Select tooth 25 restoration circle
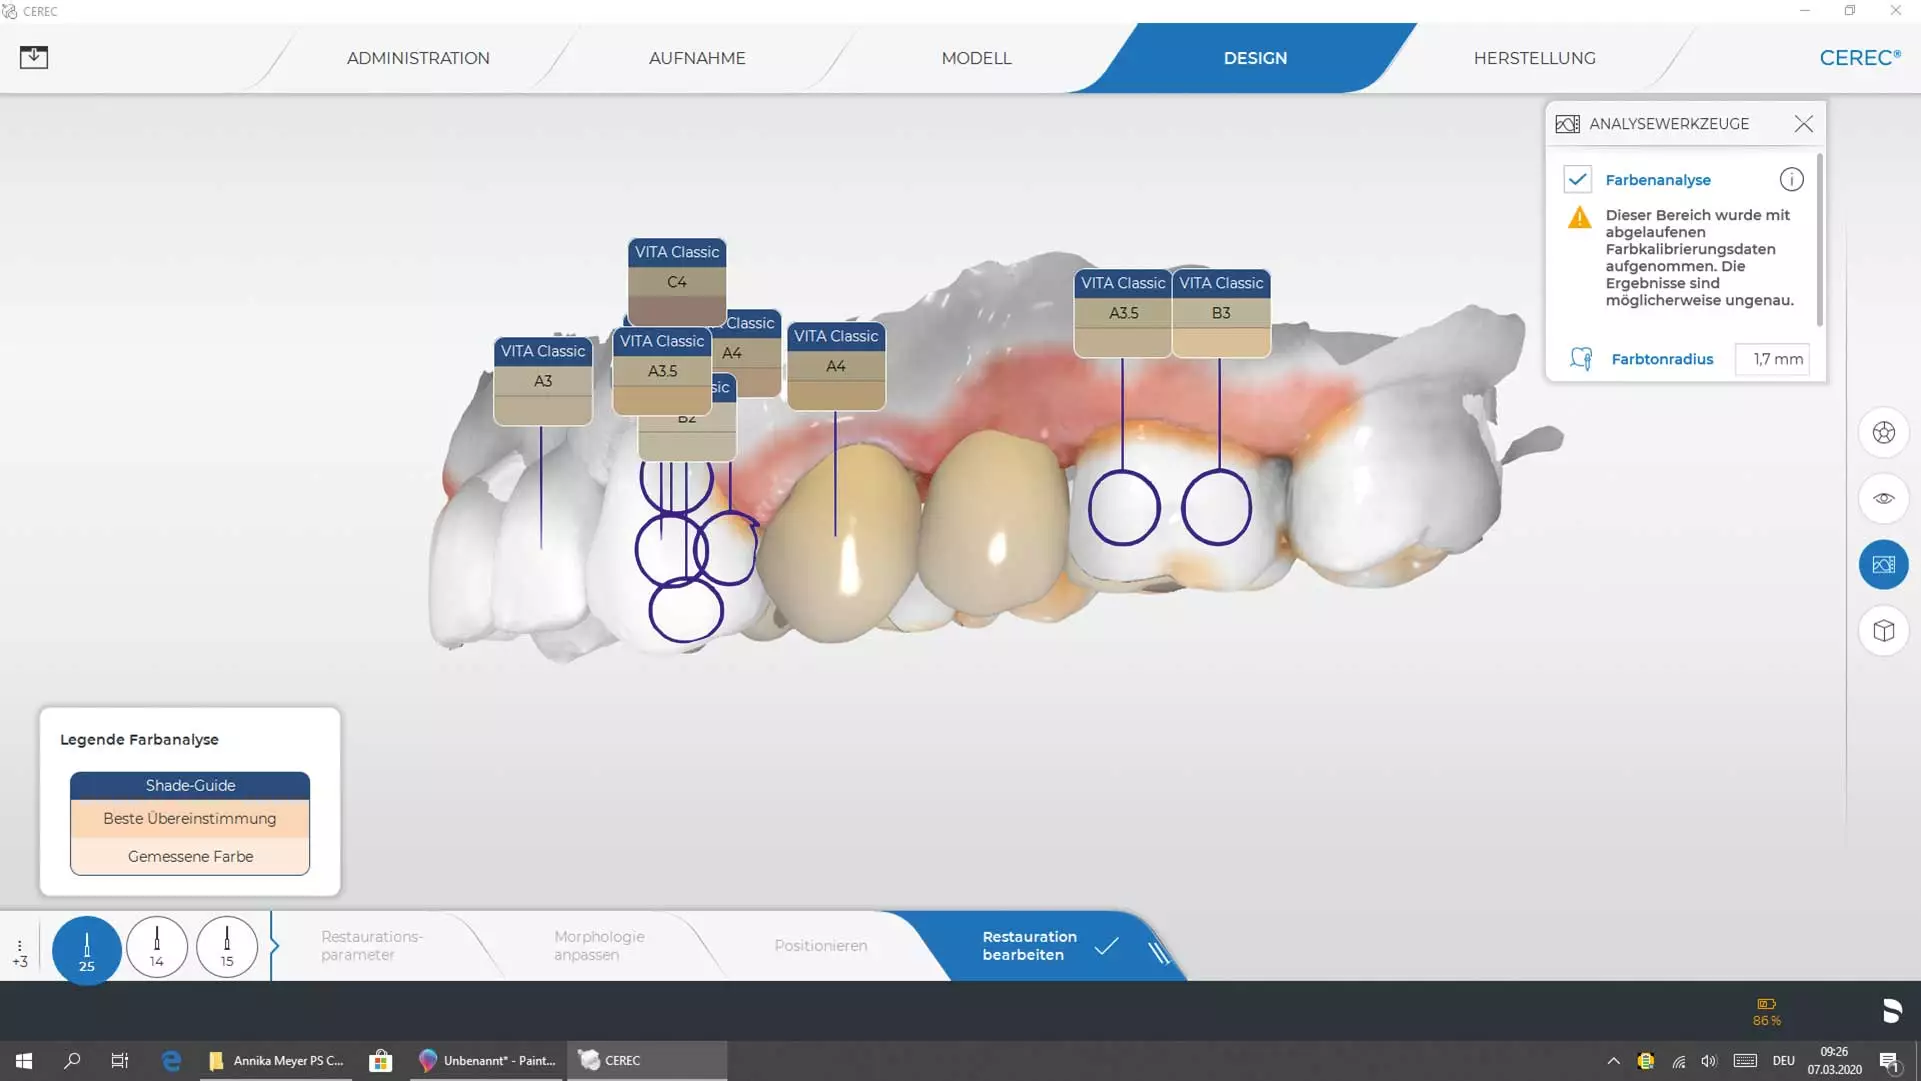The width and height of the screenshot is (1921, 1081). point(87,948)
